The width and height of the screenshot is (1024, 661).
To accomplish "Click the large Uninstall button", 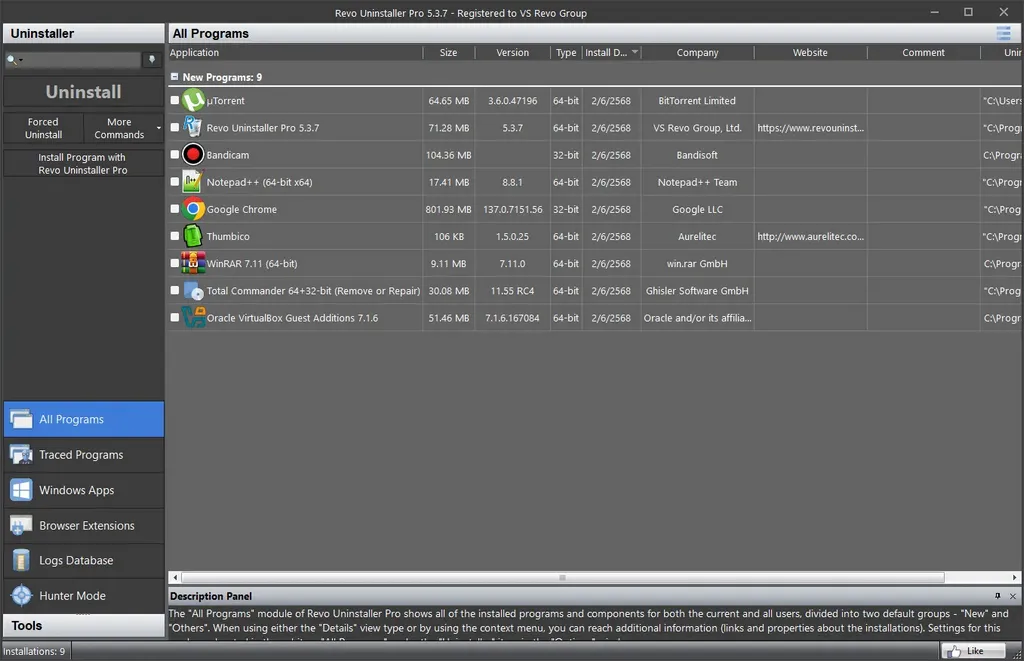I will click(x=84, y=91).
